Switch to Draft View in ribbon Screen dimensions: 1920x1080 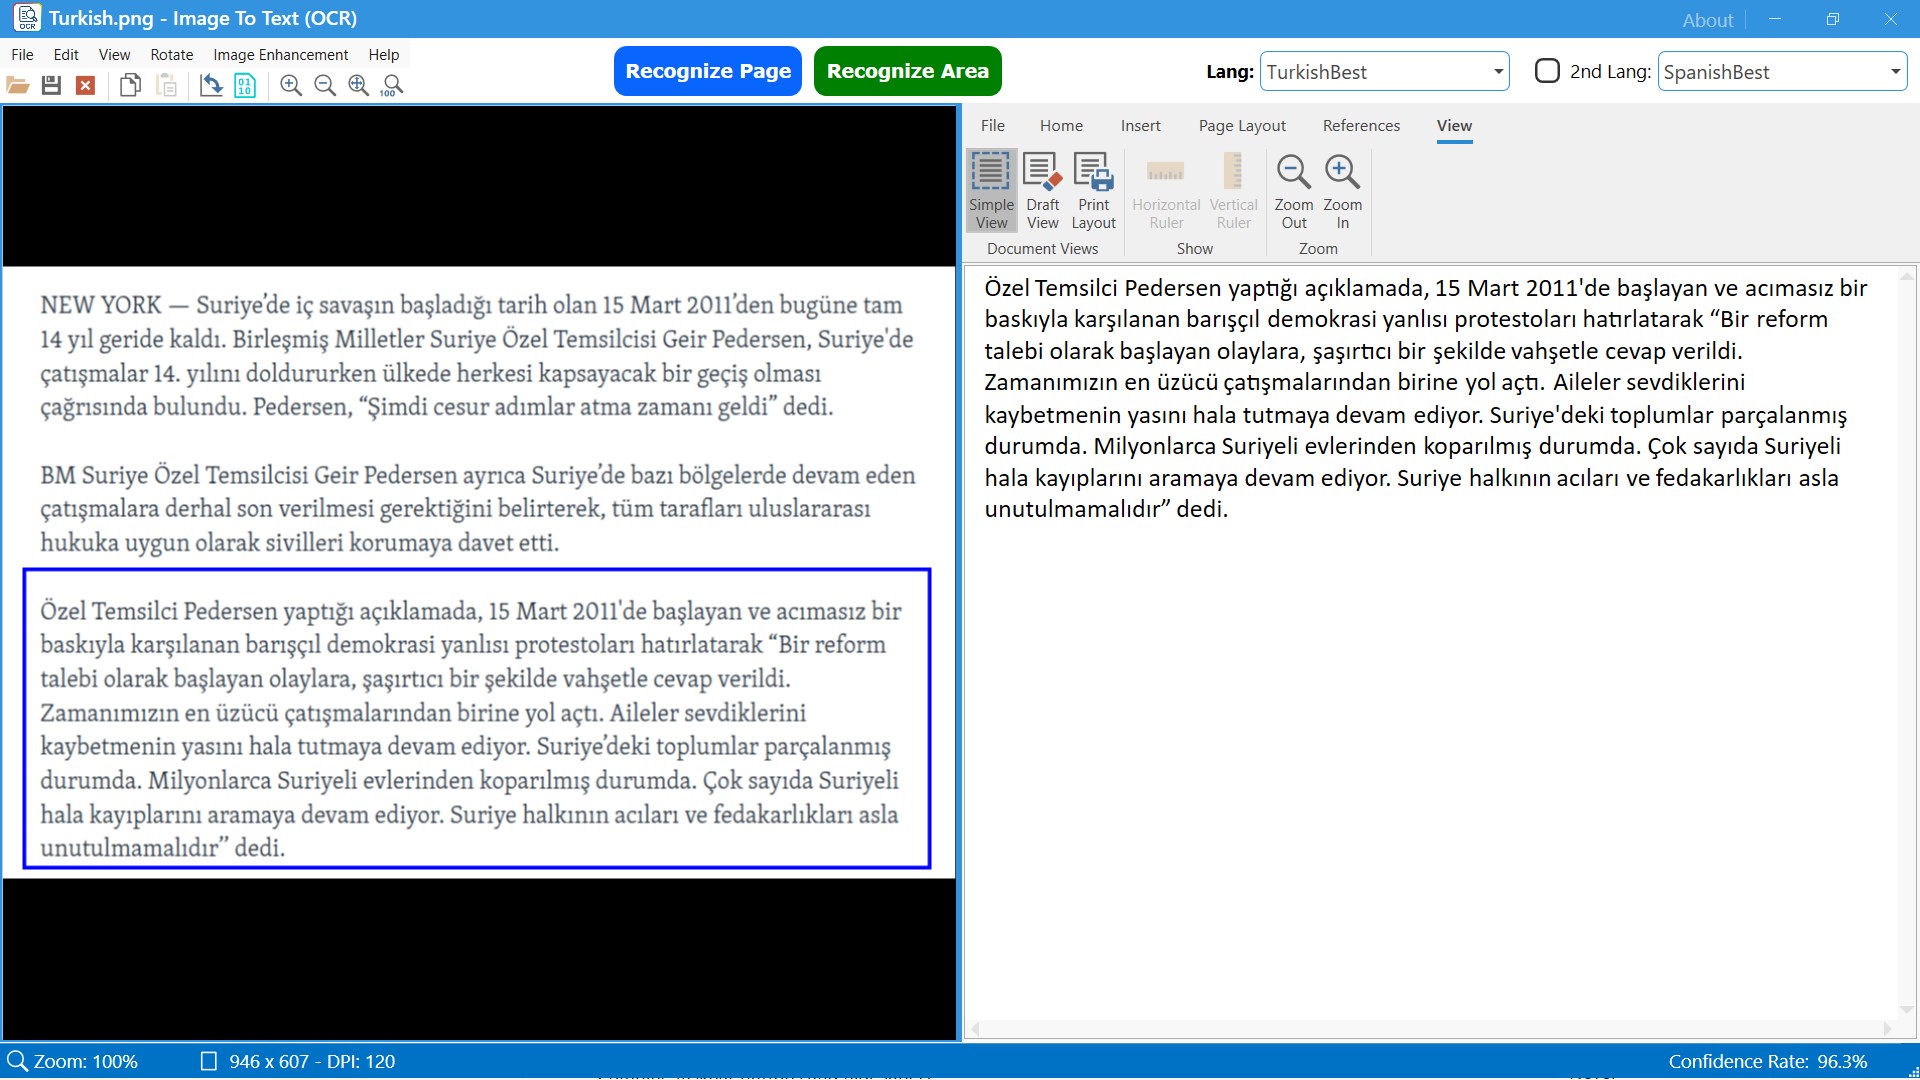(1042, 191)
